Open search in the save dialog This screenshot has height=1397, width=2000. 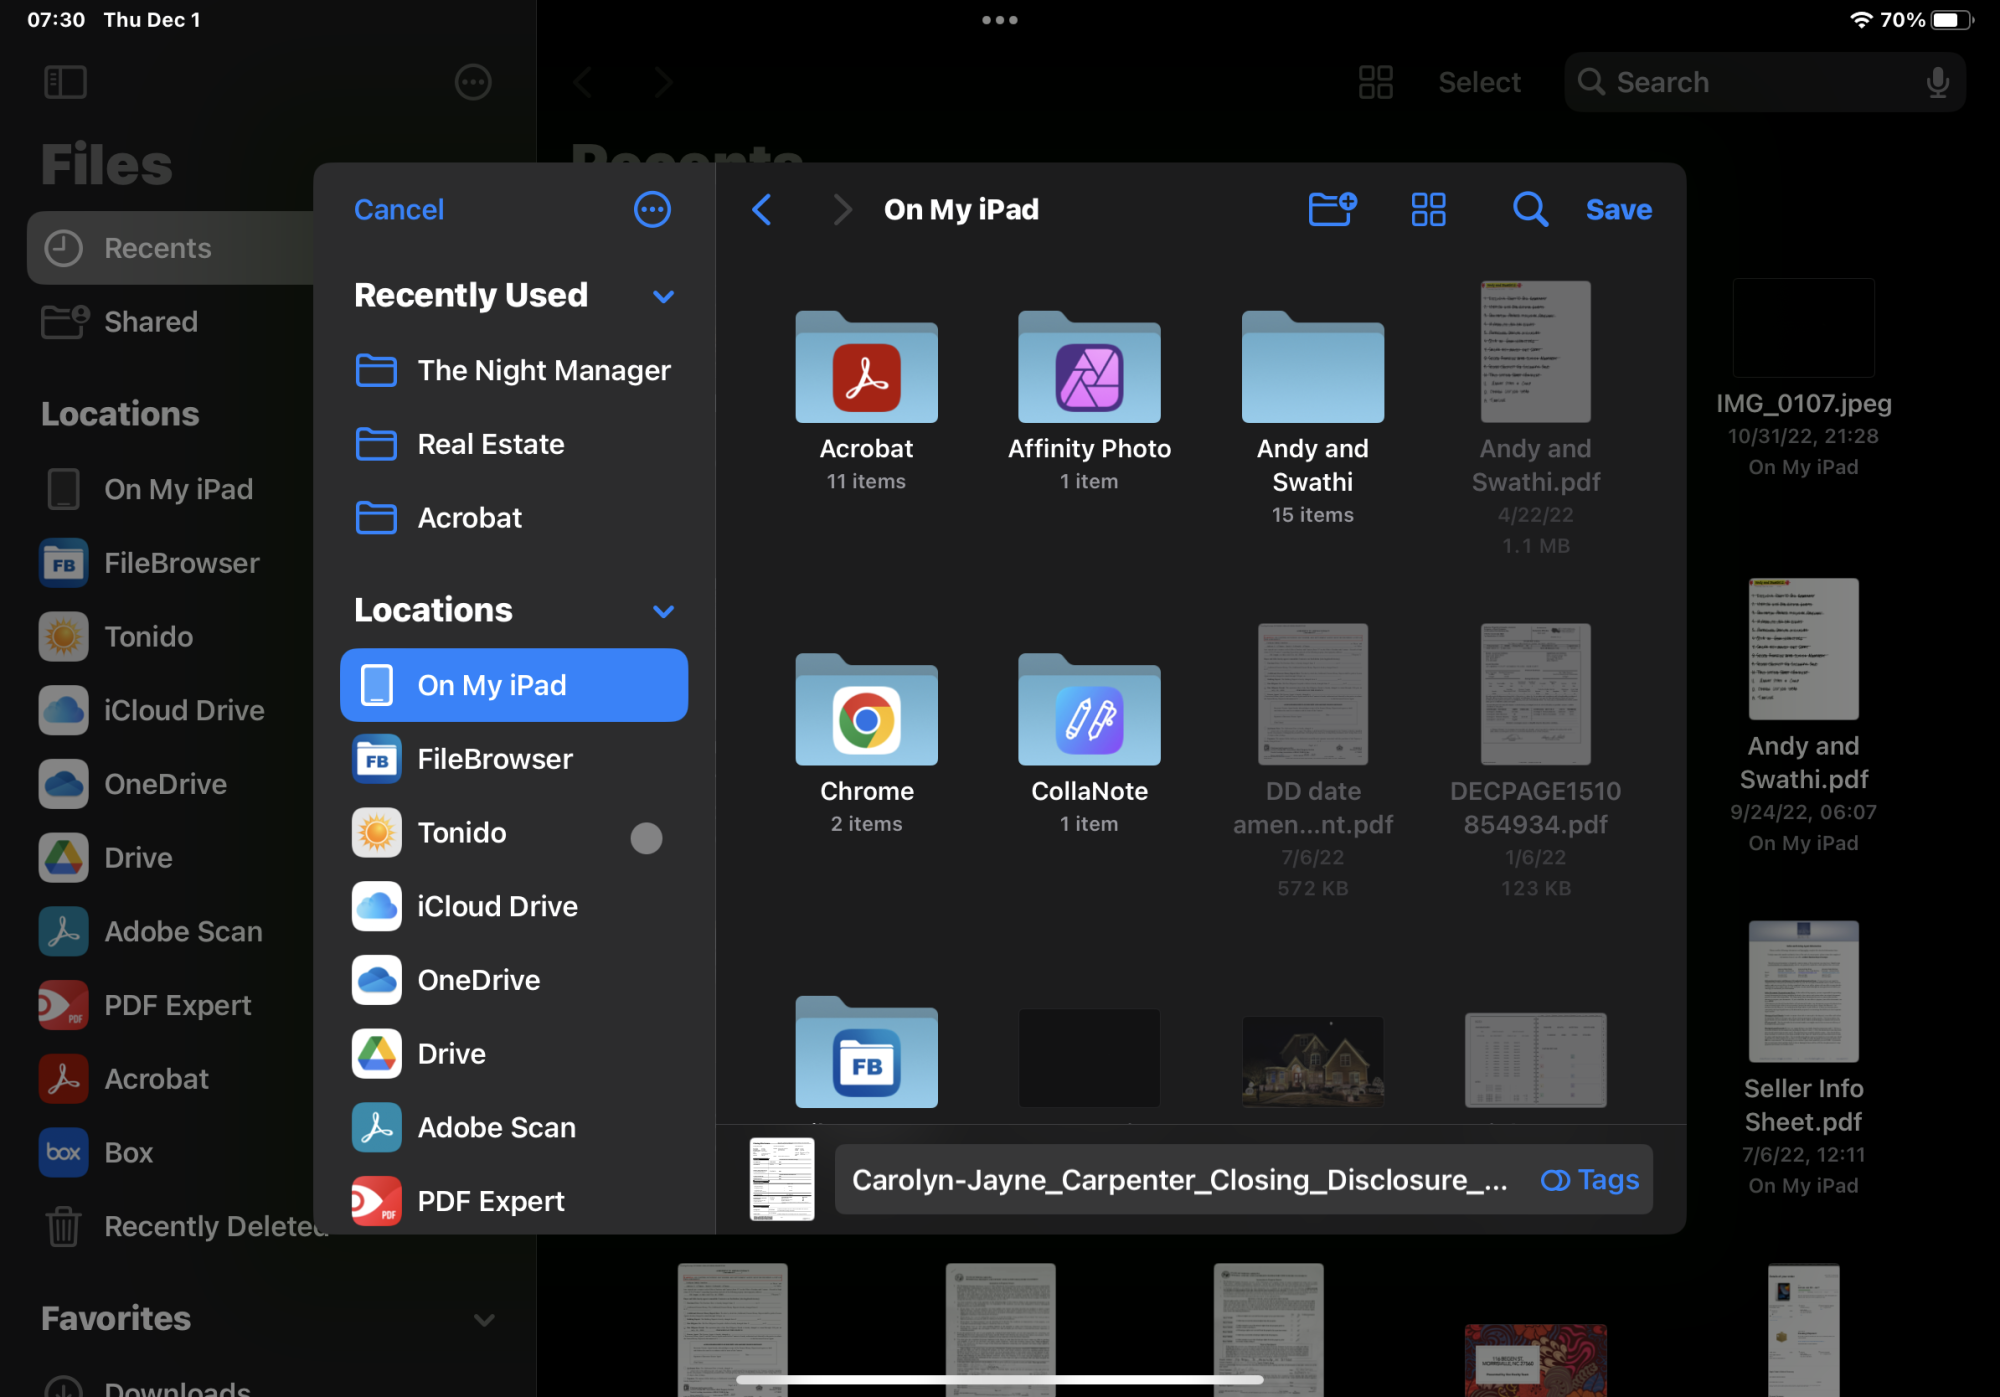(x=1530, y=209)
